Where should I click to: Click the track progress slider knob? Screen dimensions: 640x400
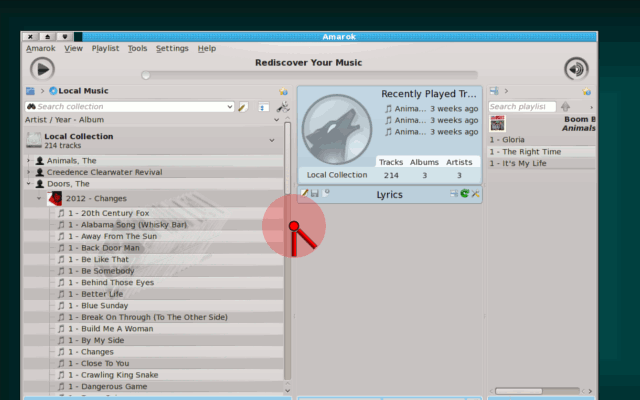146,75
